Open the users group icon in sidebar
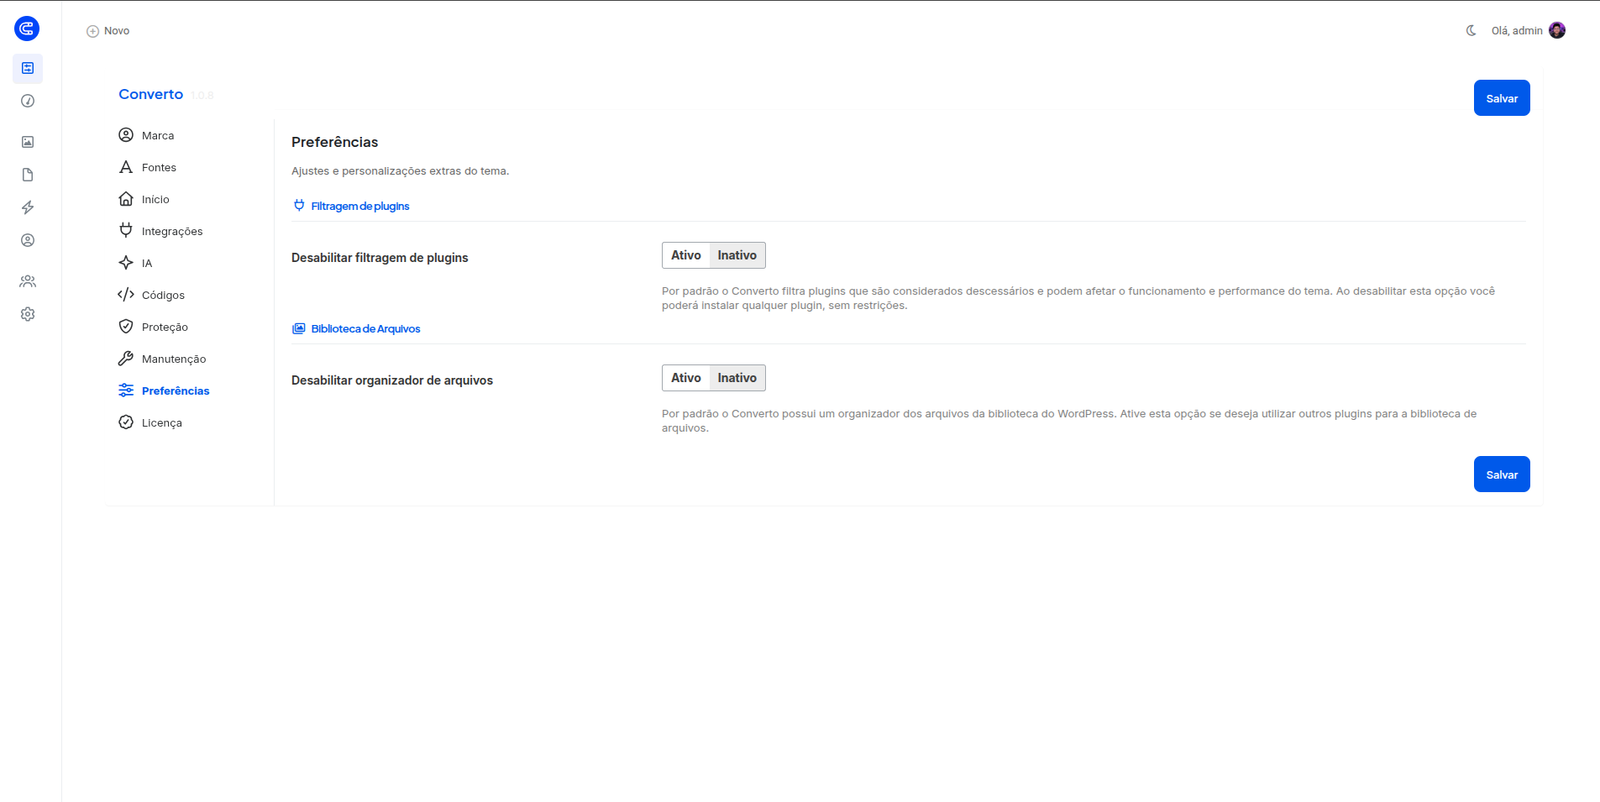1600x802 pixels. pos(28,281)
